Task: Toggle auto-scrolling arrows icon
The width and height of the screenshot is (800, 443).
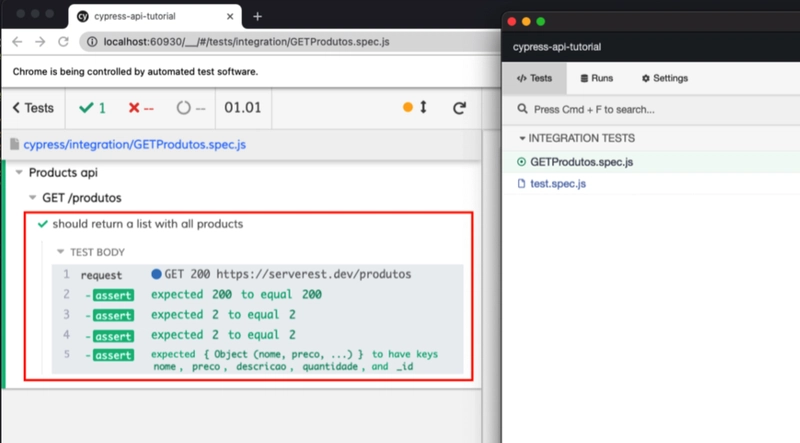Action: [423, 107]
